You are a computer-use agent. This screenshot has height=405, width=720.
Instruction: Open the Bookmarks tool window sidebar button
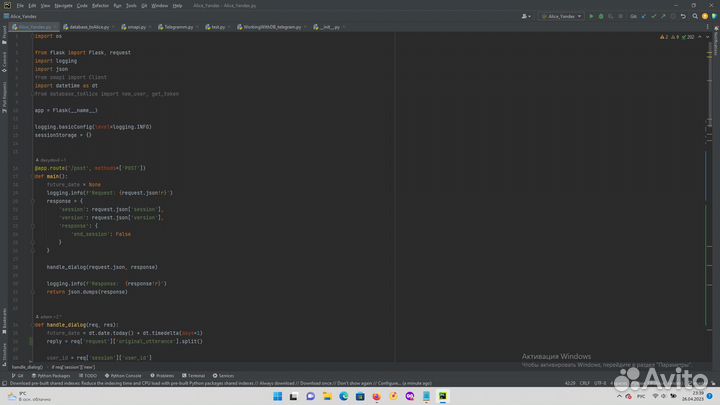point(4,321)
